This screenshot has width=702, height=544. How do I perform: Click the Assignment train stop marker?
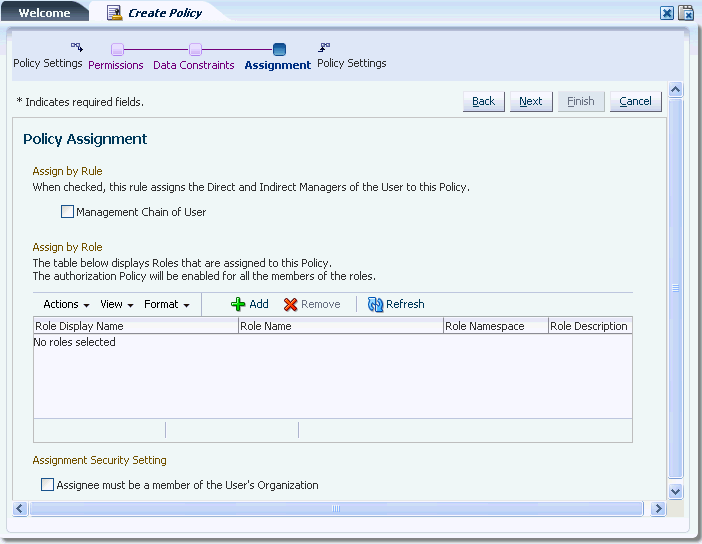coord(279,49)
